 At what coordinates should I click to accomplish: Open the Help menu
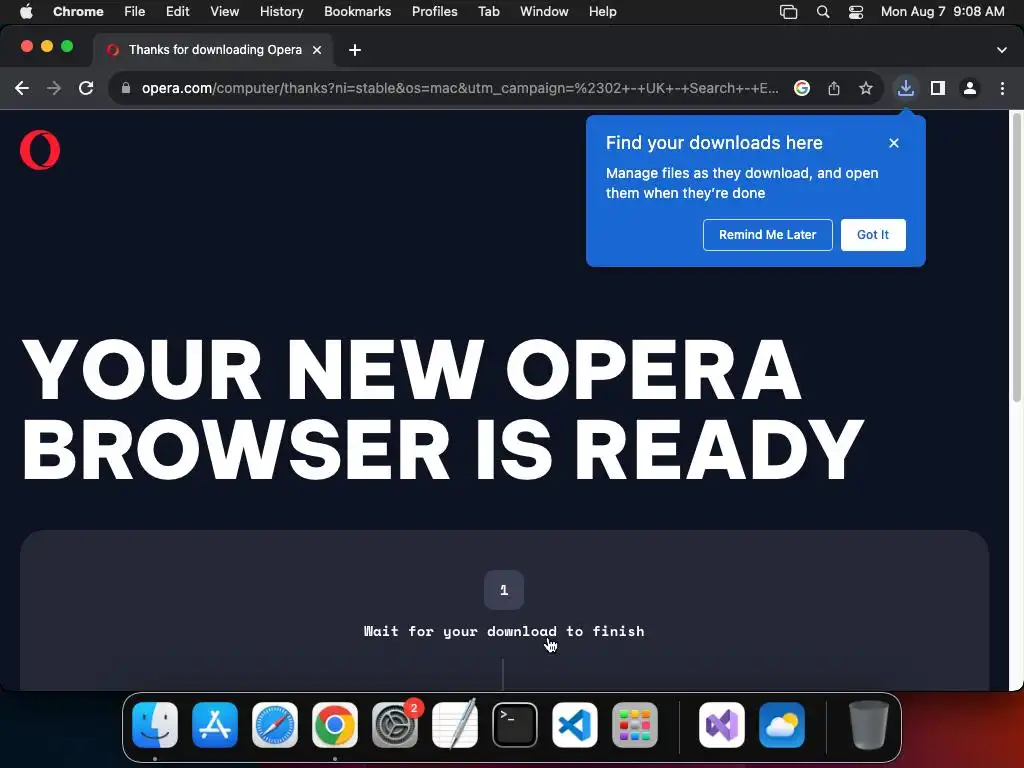click(x=602, y=12)
